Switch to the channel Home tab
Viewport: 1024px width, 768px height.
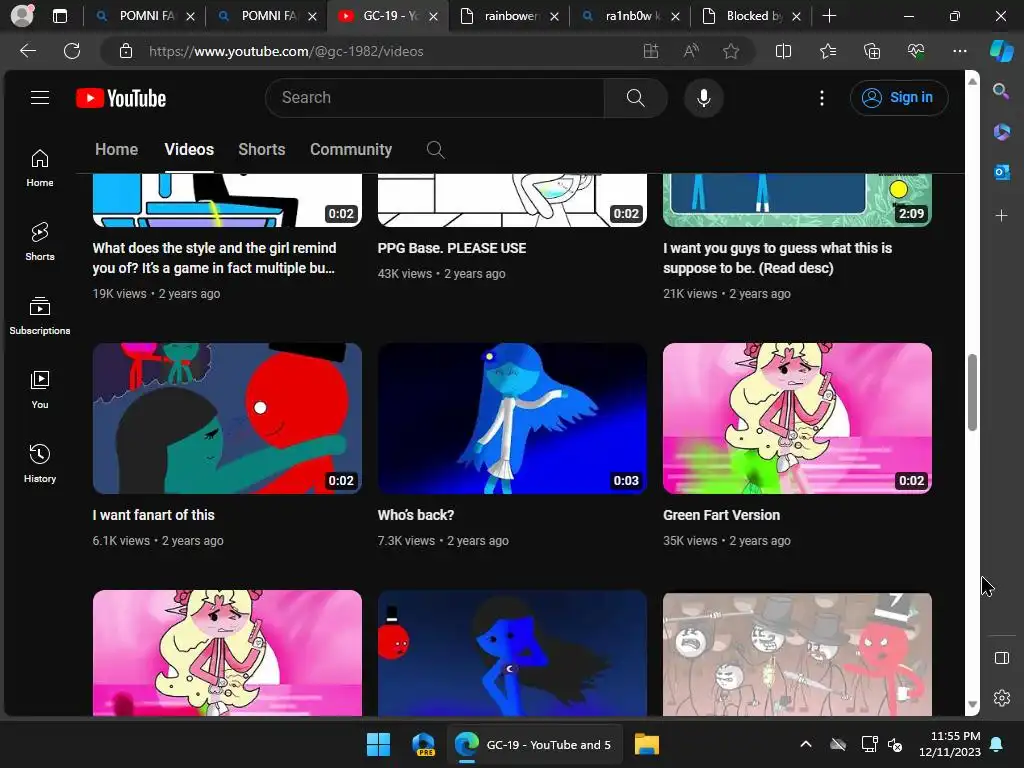pos(116,150)
